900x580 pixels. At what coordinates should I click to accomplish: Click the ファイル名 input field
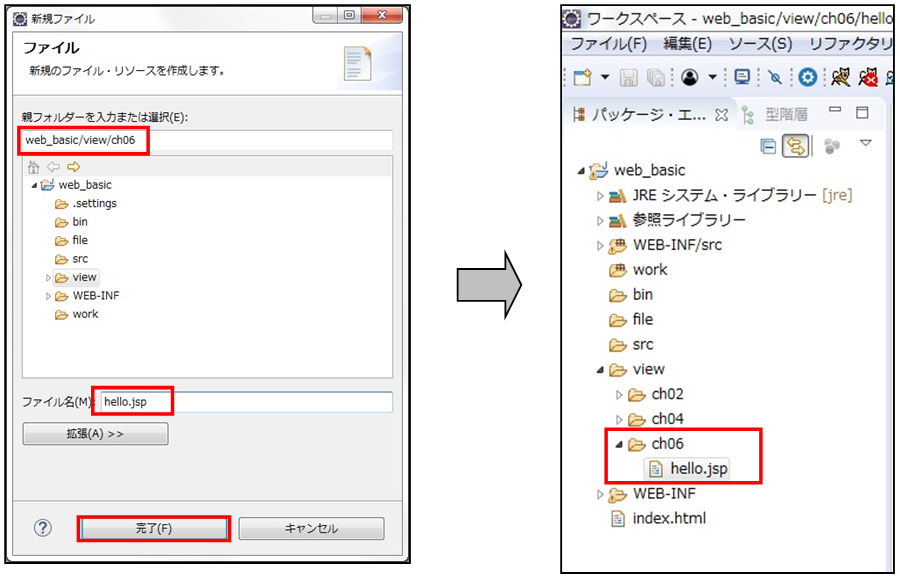(246, 401)
